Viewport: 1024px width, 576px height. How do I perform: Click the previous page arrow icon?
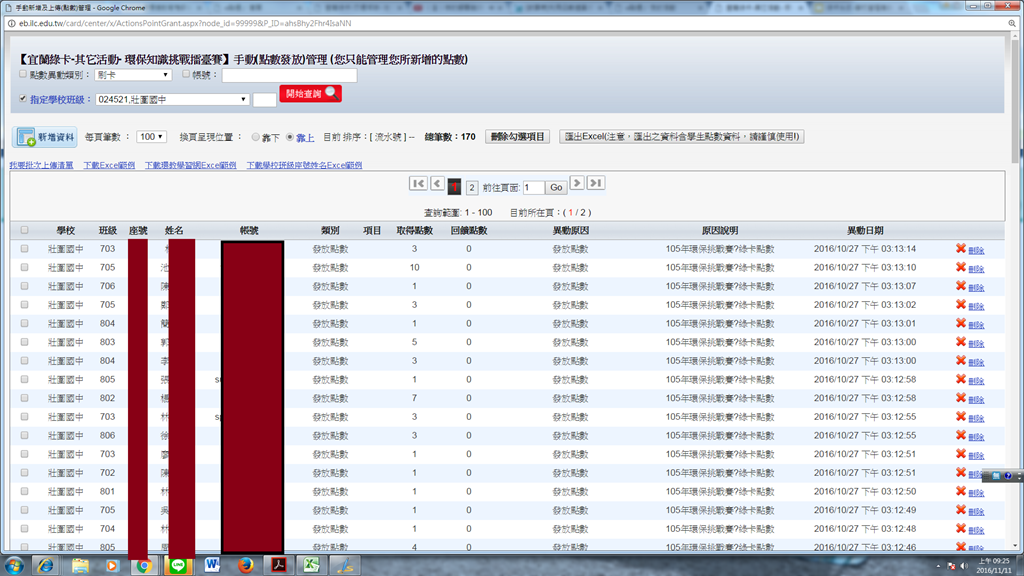[438, 184]
